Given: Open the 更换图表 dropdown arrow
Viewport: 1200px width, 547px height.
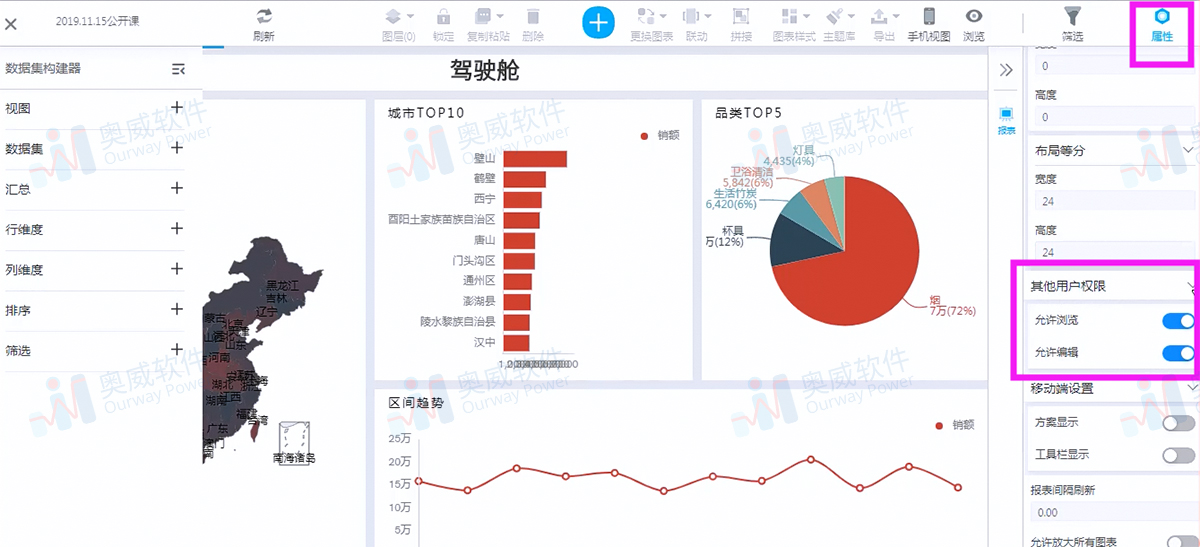Looking at the screenshot, I should point(664,16).
